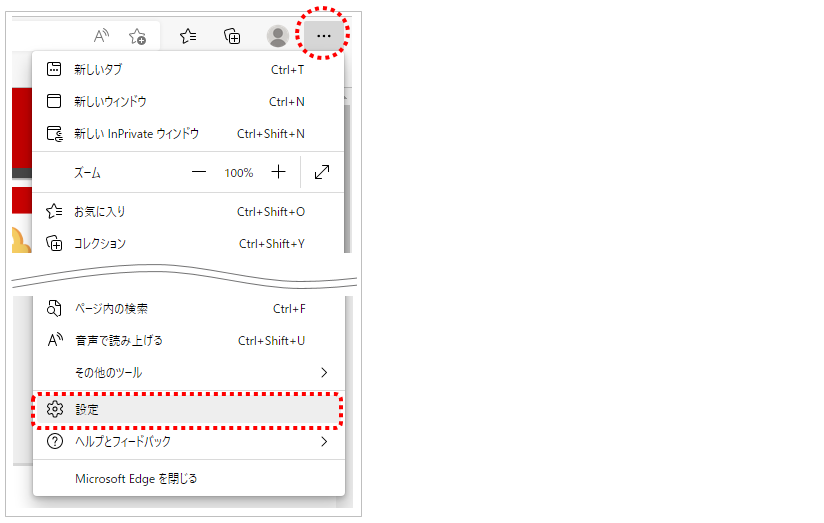Expand the その他のツール submenu arrow
The image size is (824, 523).
point(323,372)
